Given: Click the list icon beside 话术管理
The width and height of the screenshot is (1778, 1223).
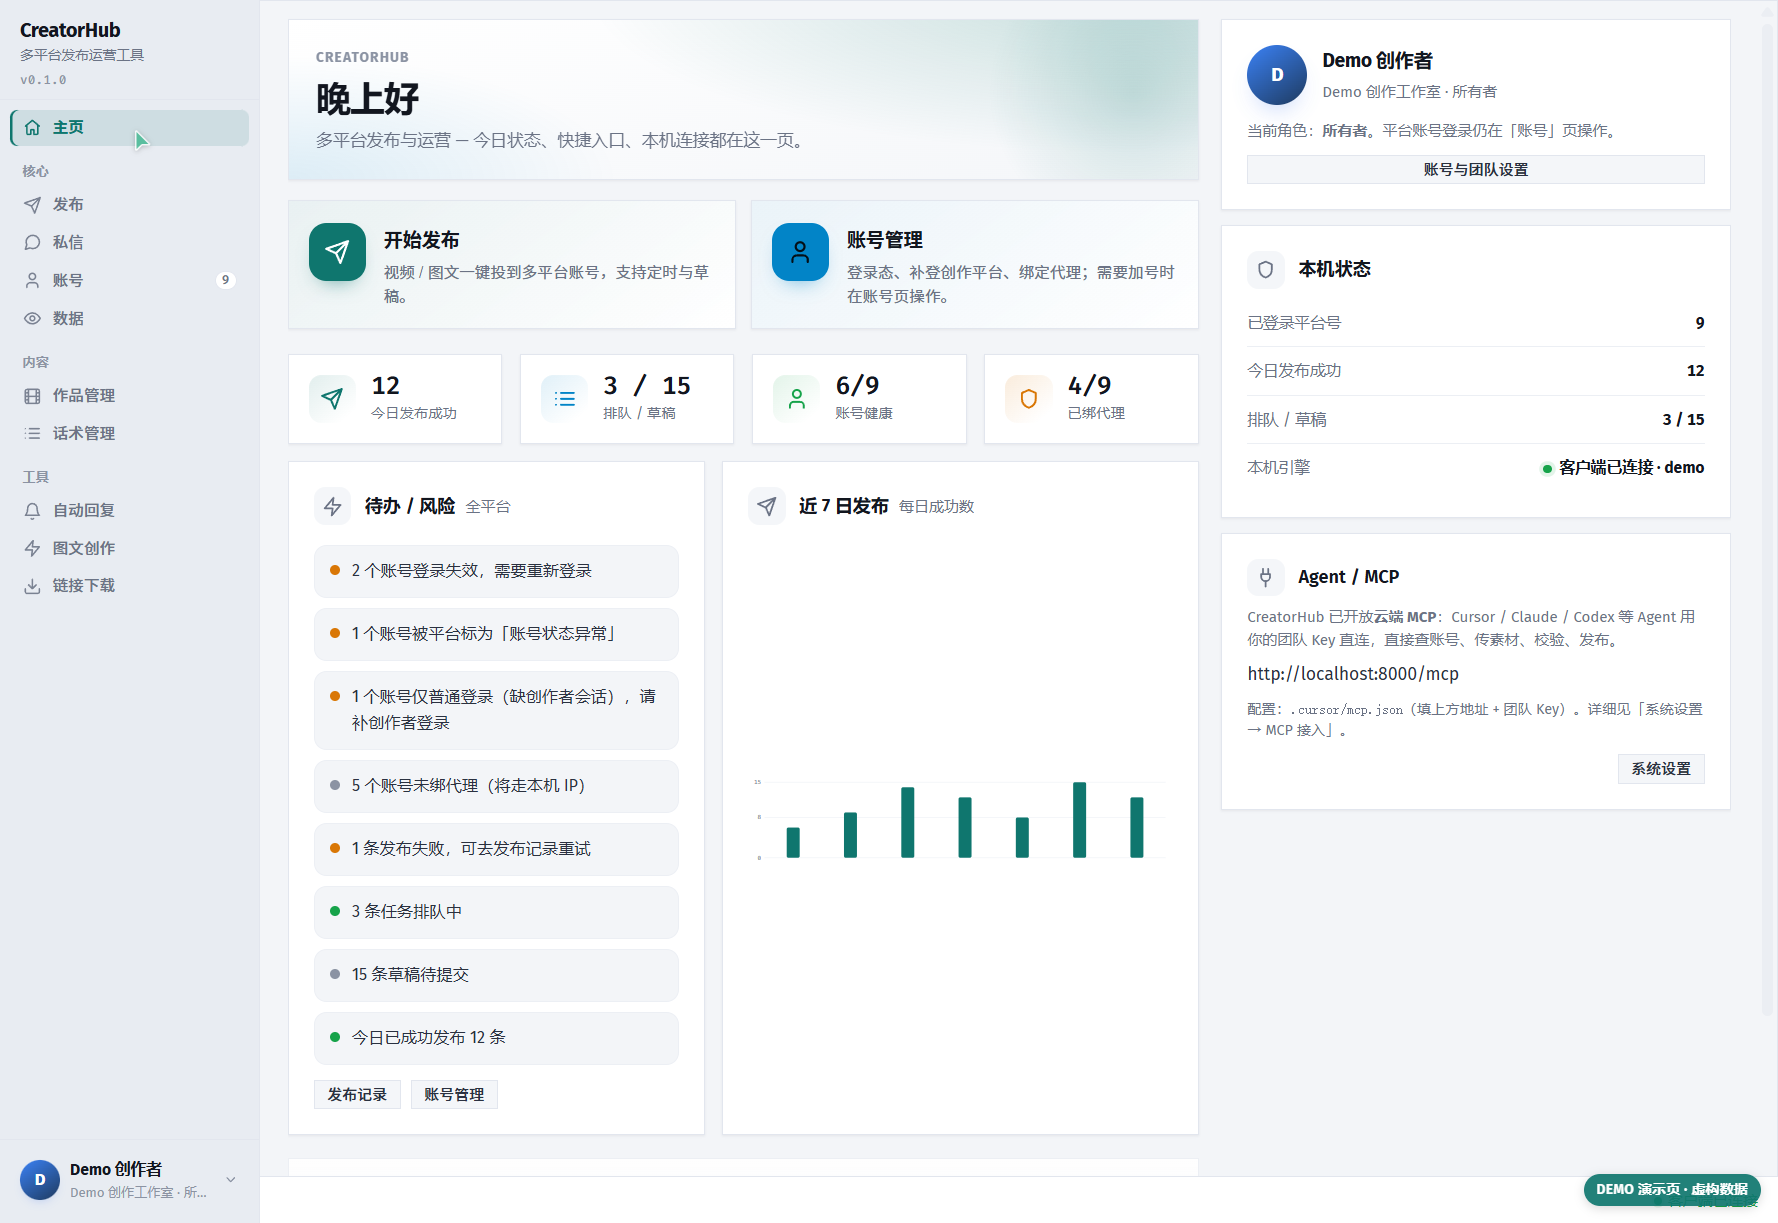Looking at the screenshot, I should pyautogui.click(x=32, y=434).
